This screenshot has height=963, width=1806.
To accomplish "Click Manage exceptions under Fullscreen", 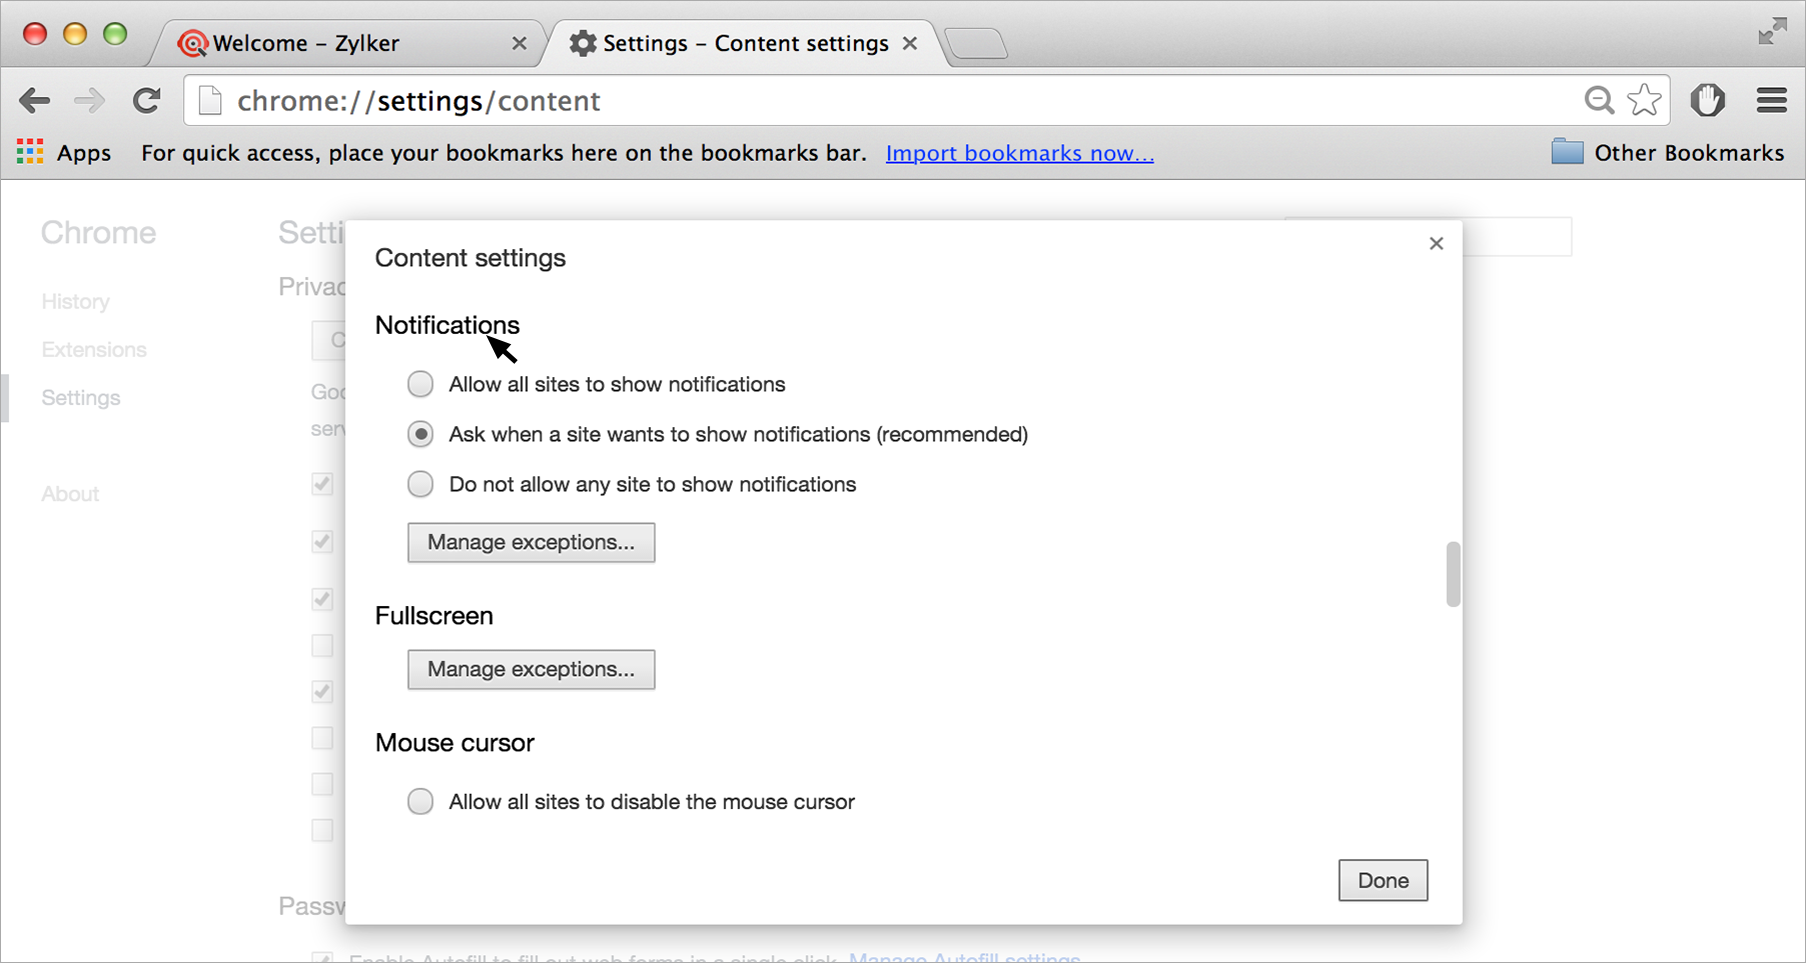I will [531, 669].
